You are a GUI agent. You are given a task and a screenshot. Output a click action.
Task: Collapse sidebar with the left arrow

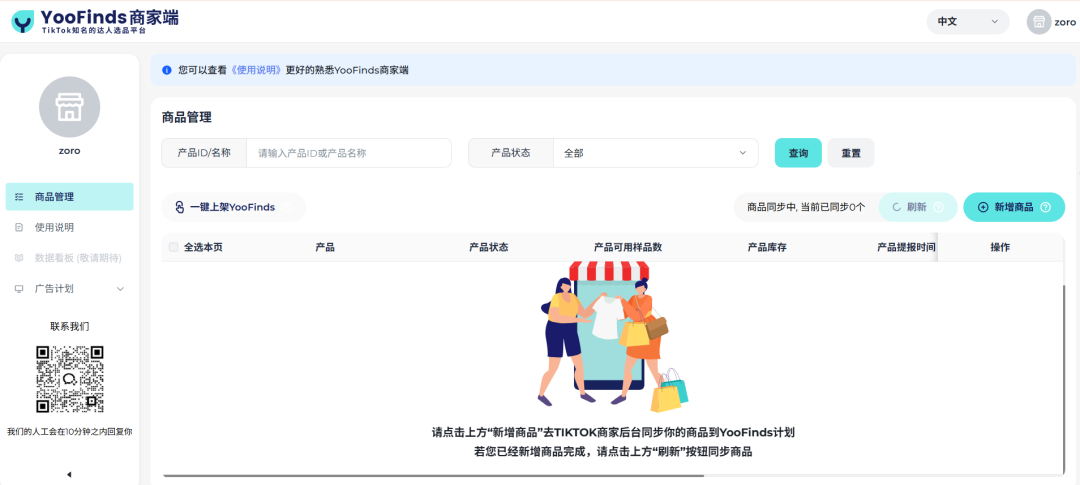69,475
